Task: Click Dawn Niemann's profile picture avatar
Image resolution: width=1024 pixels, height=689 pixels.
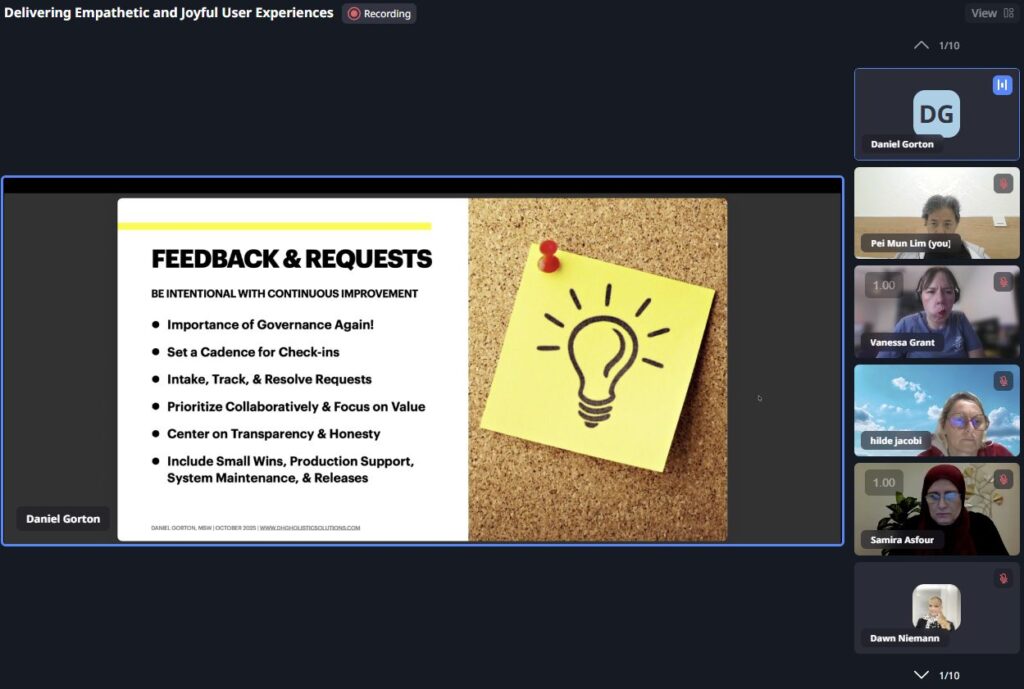Action: pyautogui.click(x=936, y=607)
